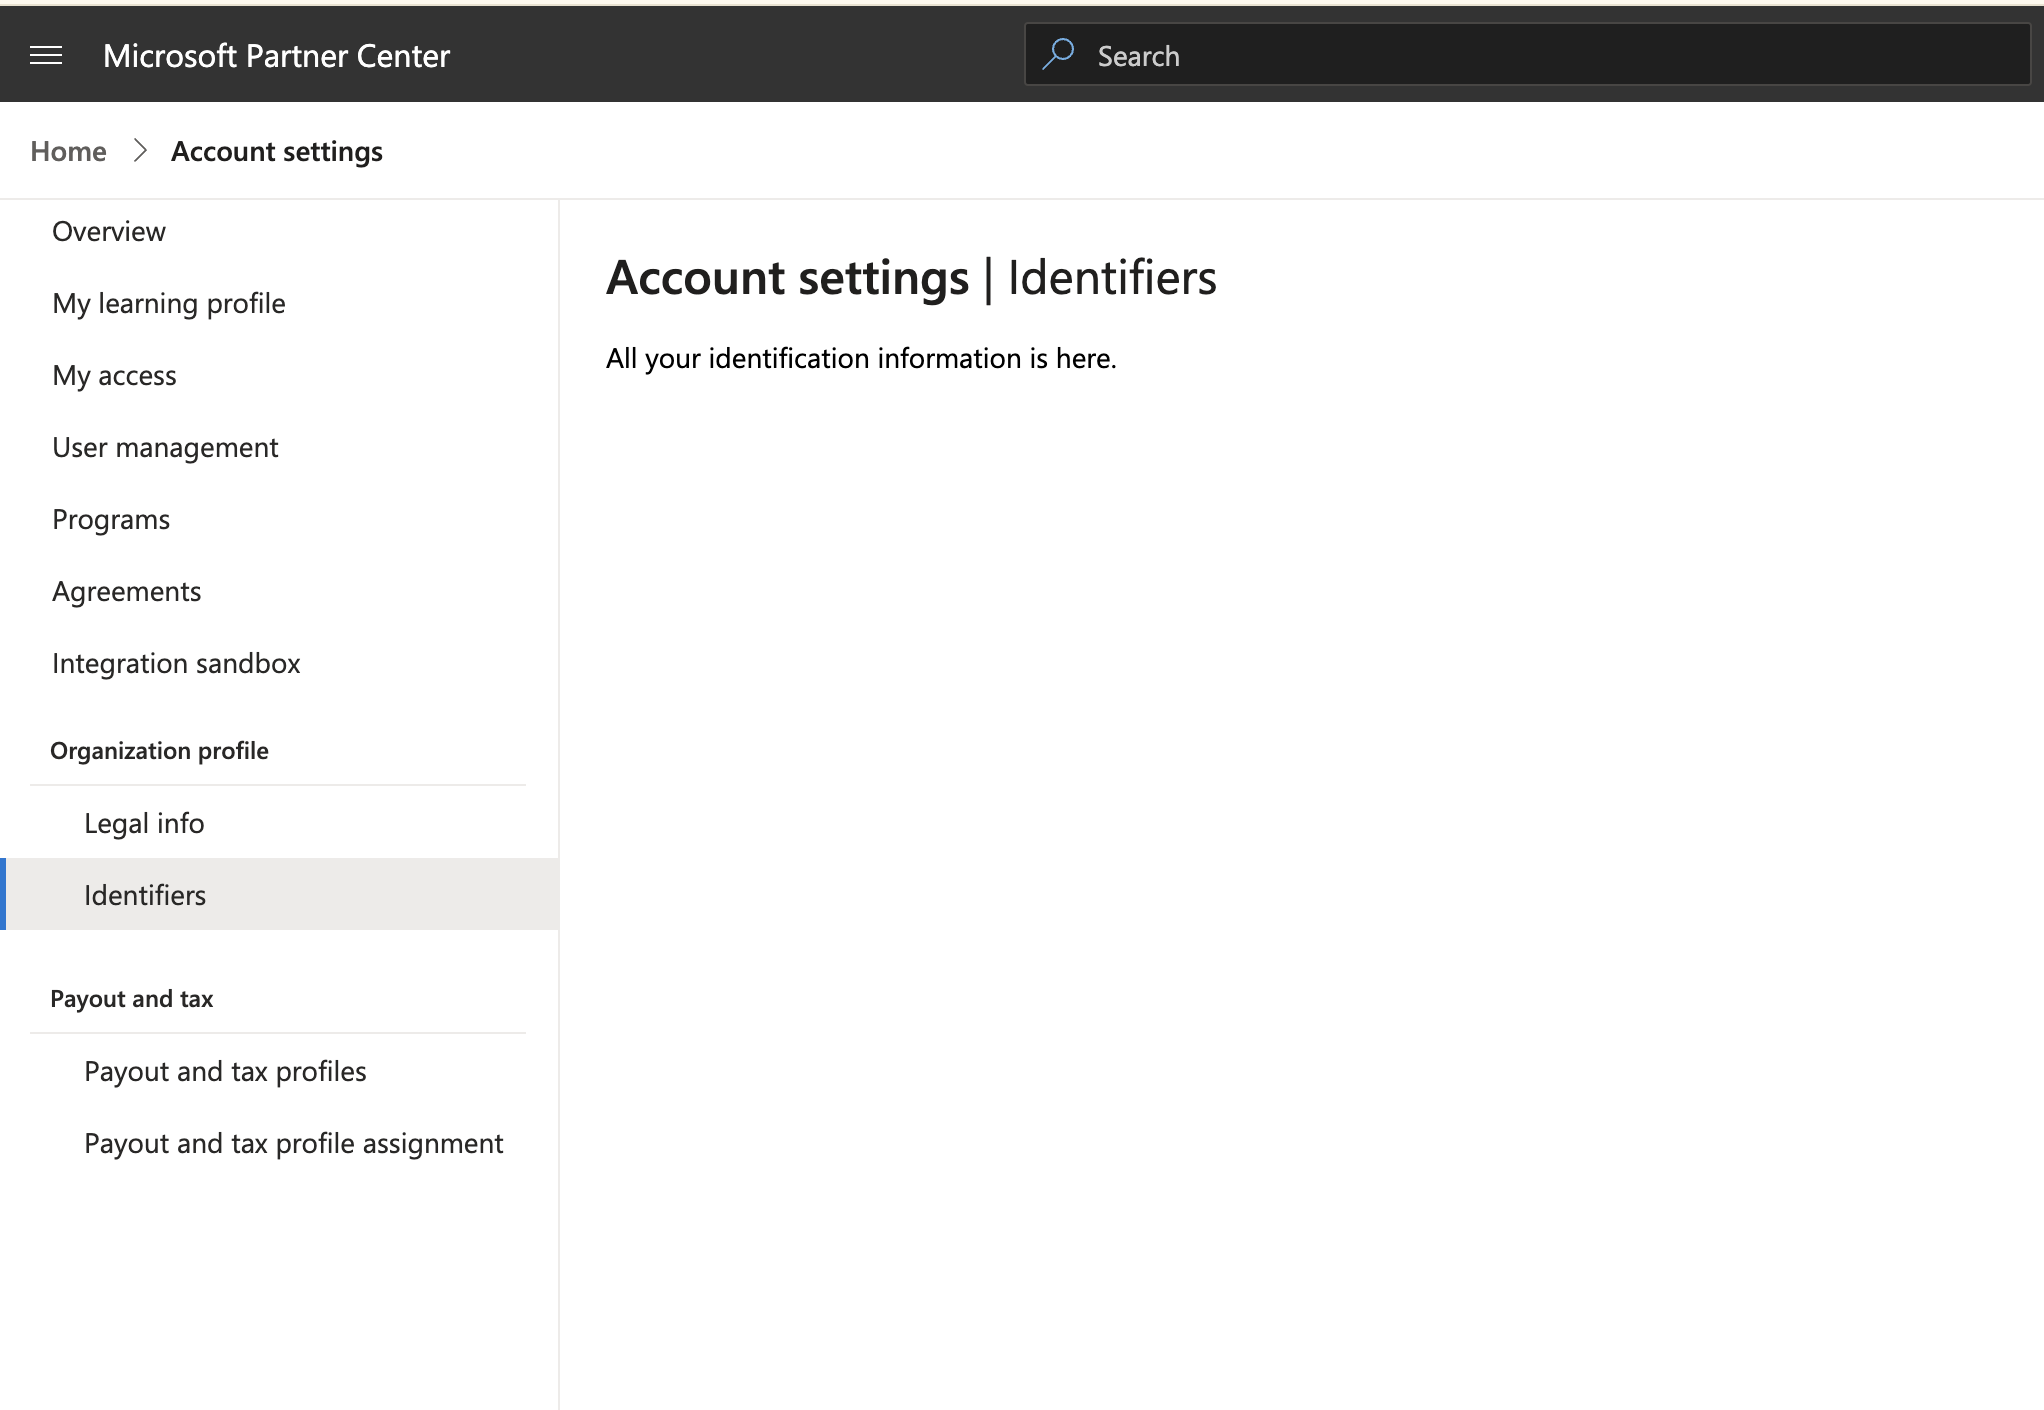2044x1410 pixels.
Task: Open Payout and tax profiles
Action: (x=225, y=1071)
